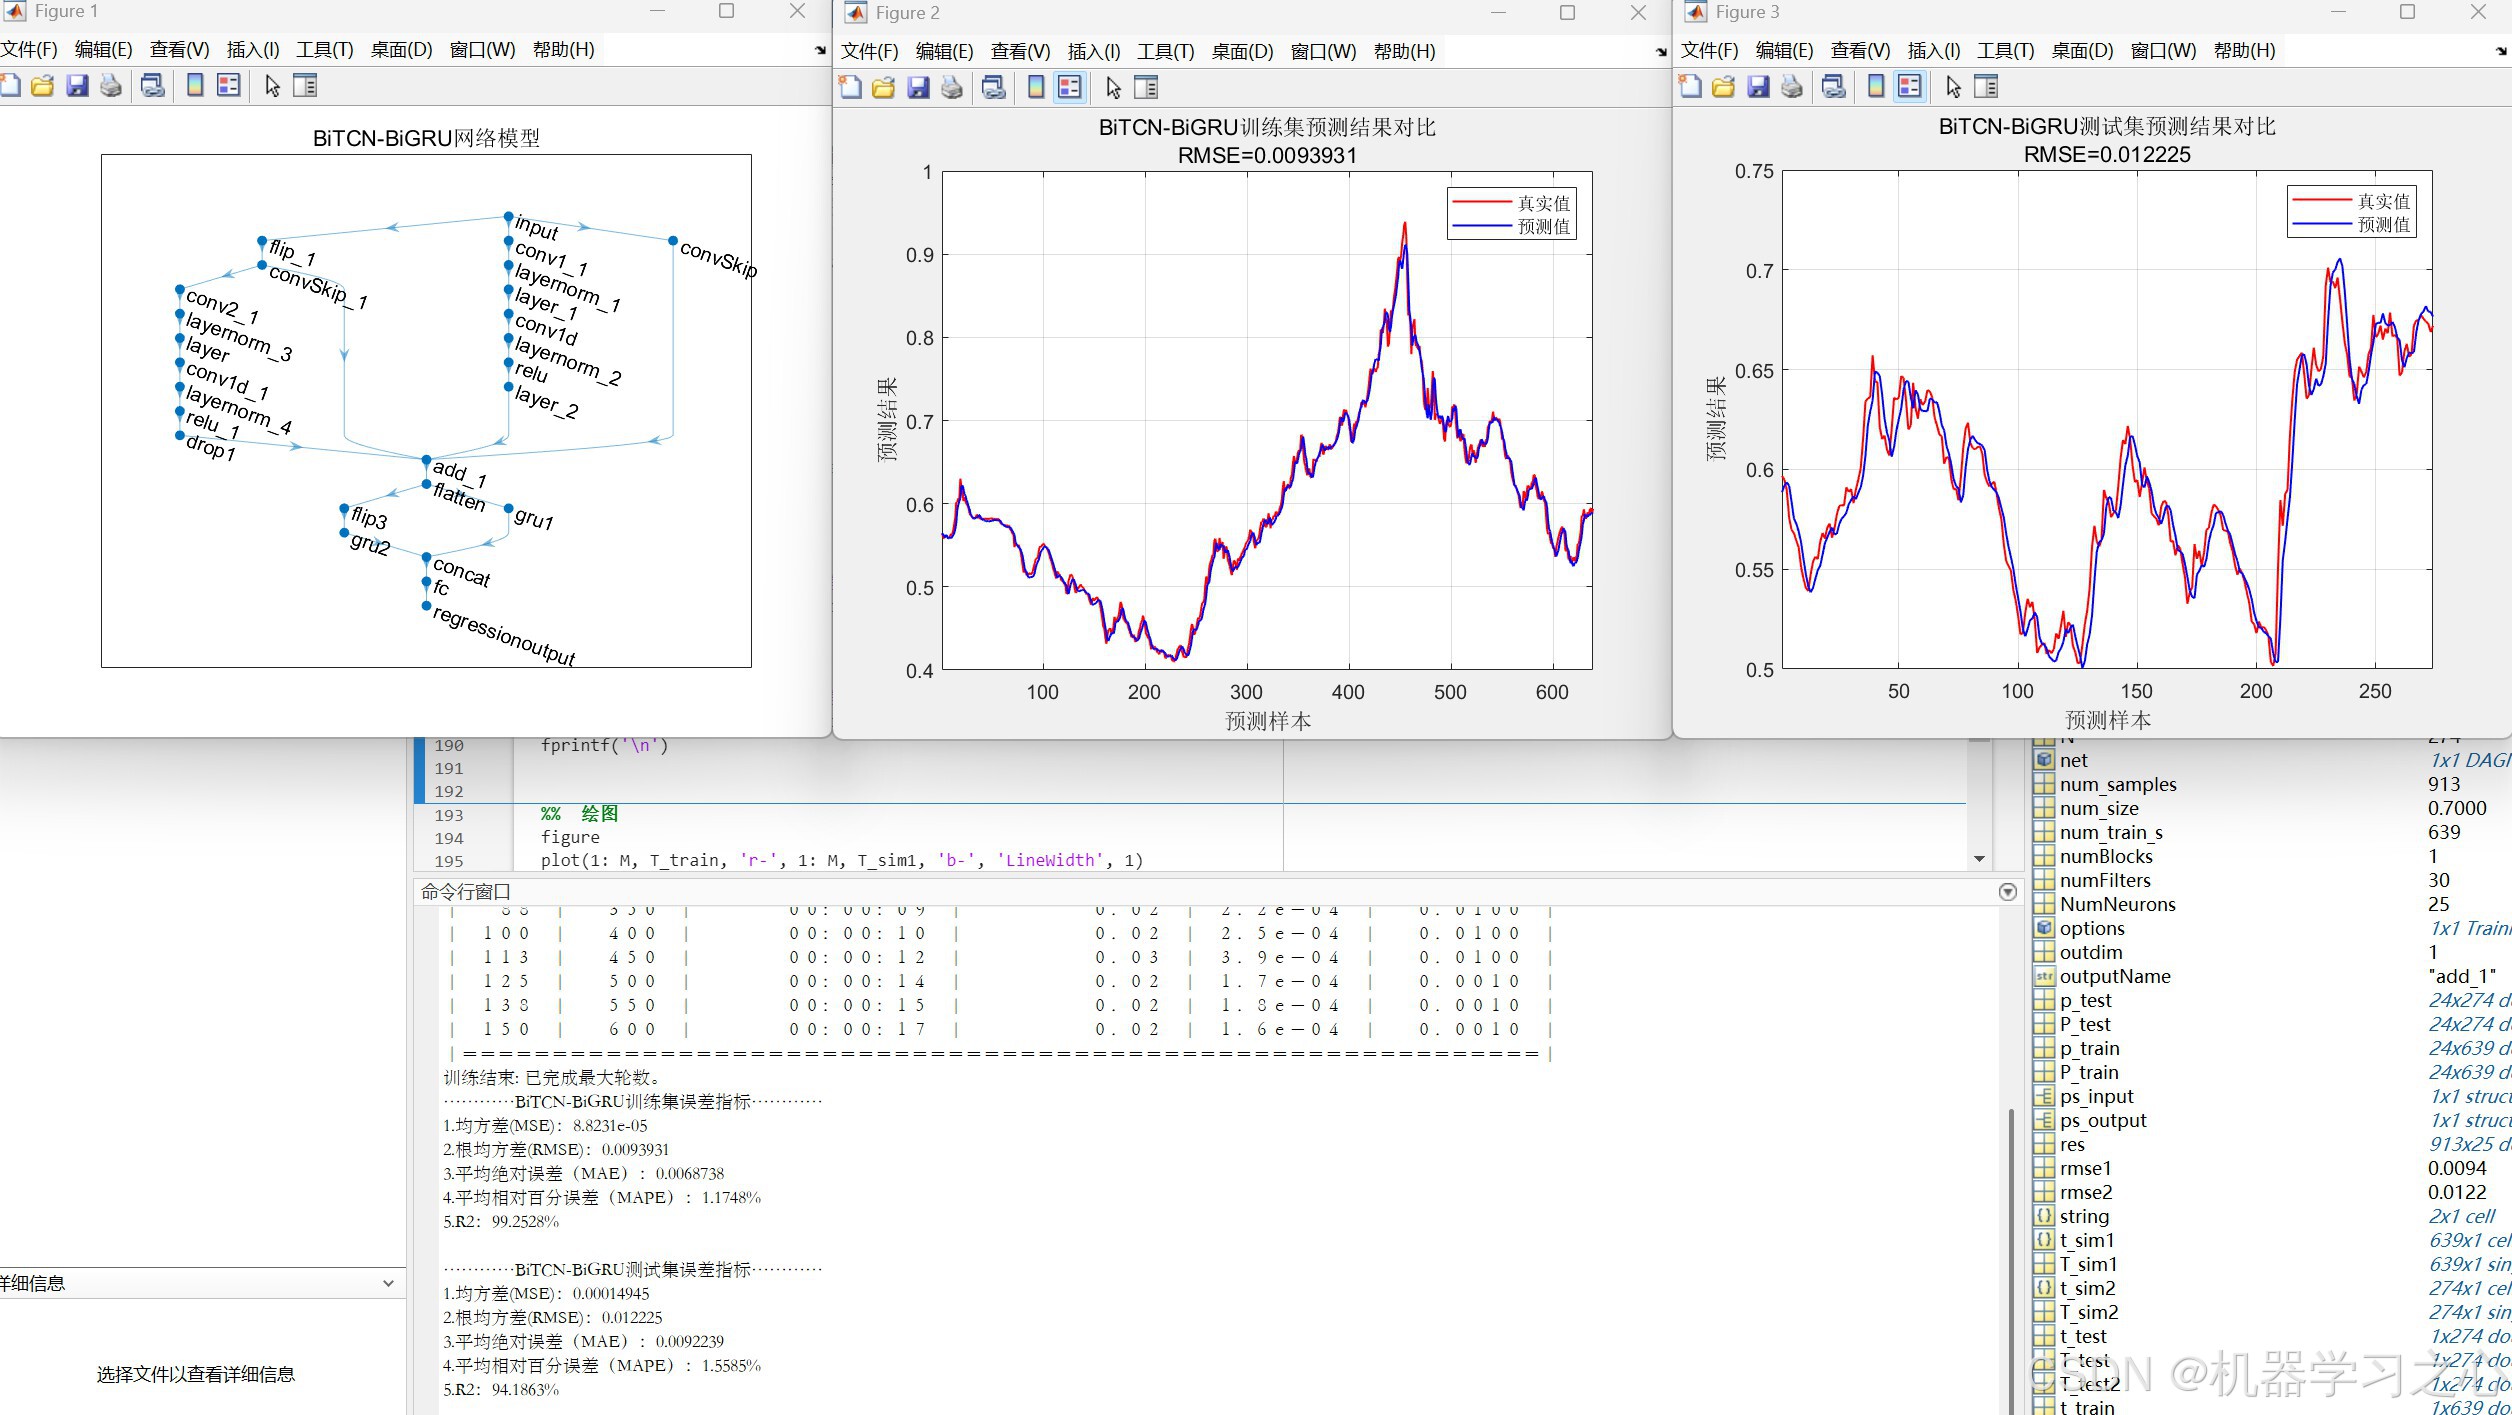Image resolution: width=2512 pixels, height=1415 pixels.
Task: Click Link Plot icon in Figure 3
Action: pos(1833,87)
